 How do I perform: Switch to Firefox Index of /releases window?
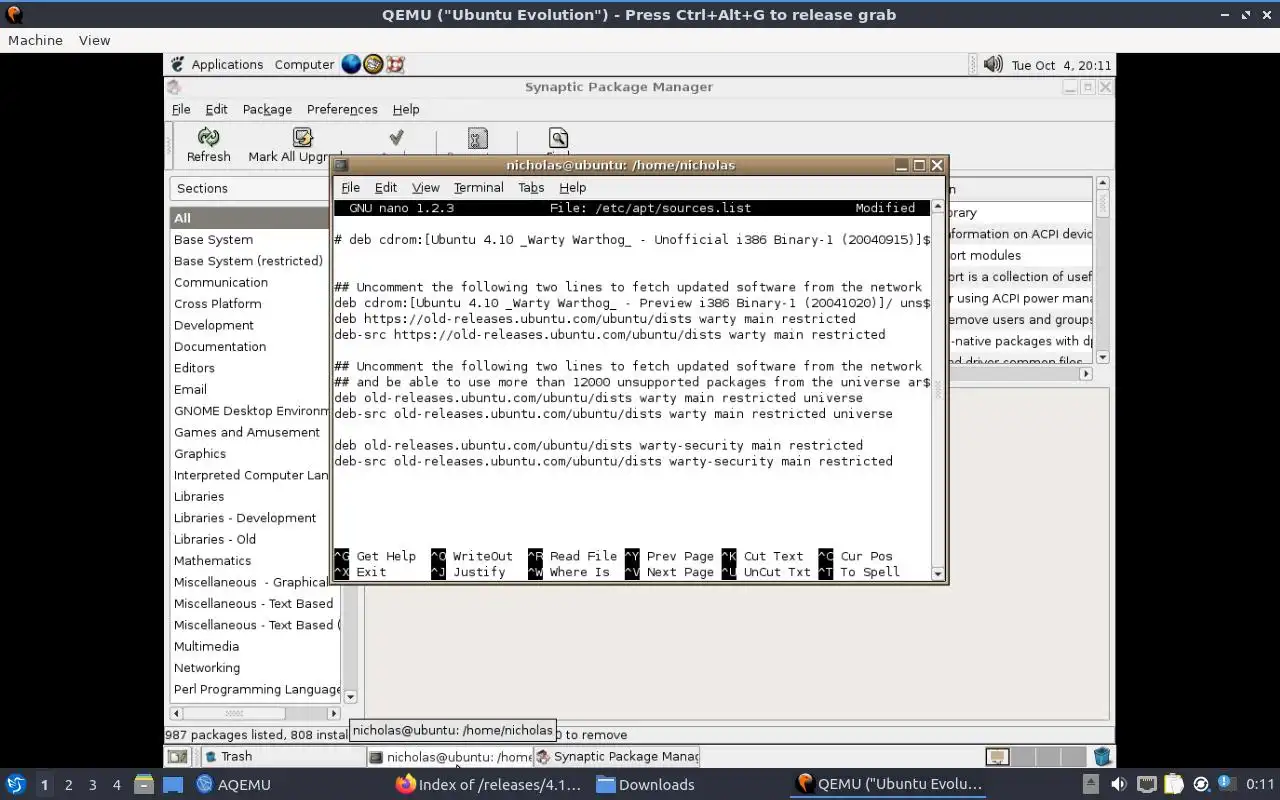pos(488,784)
